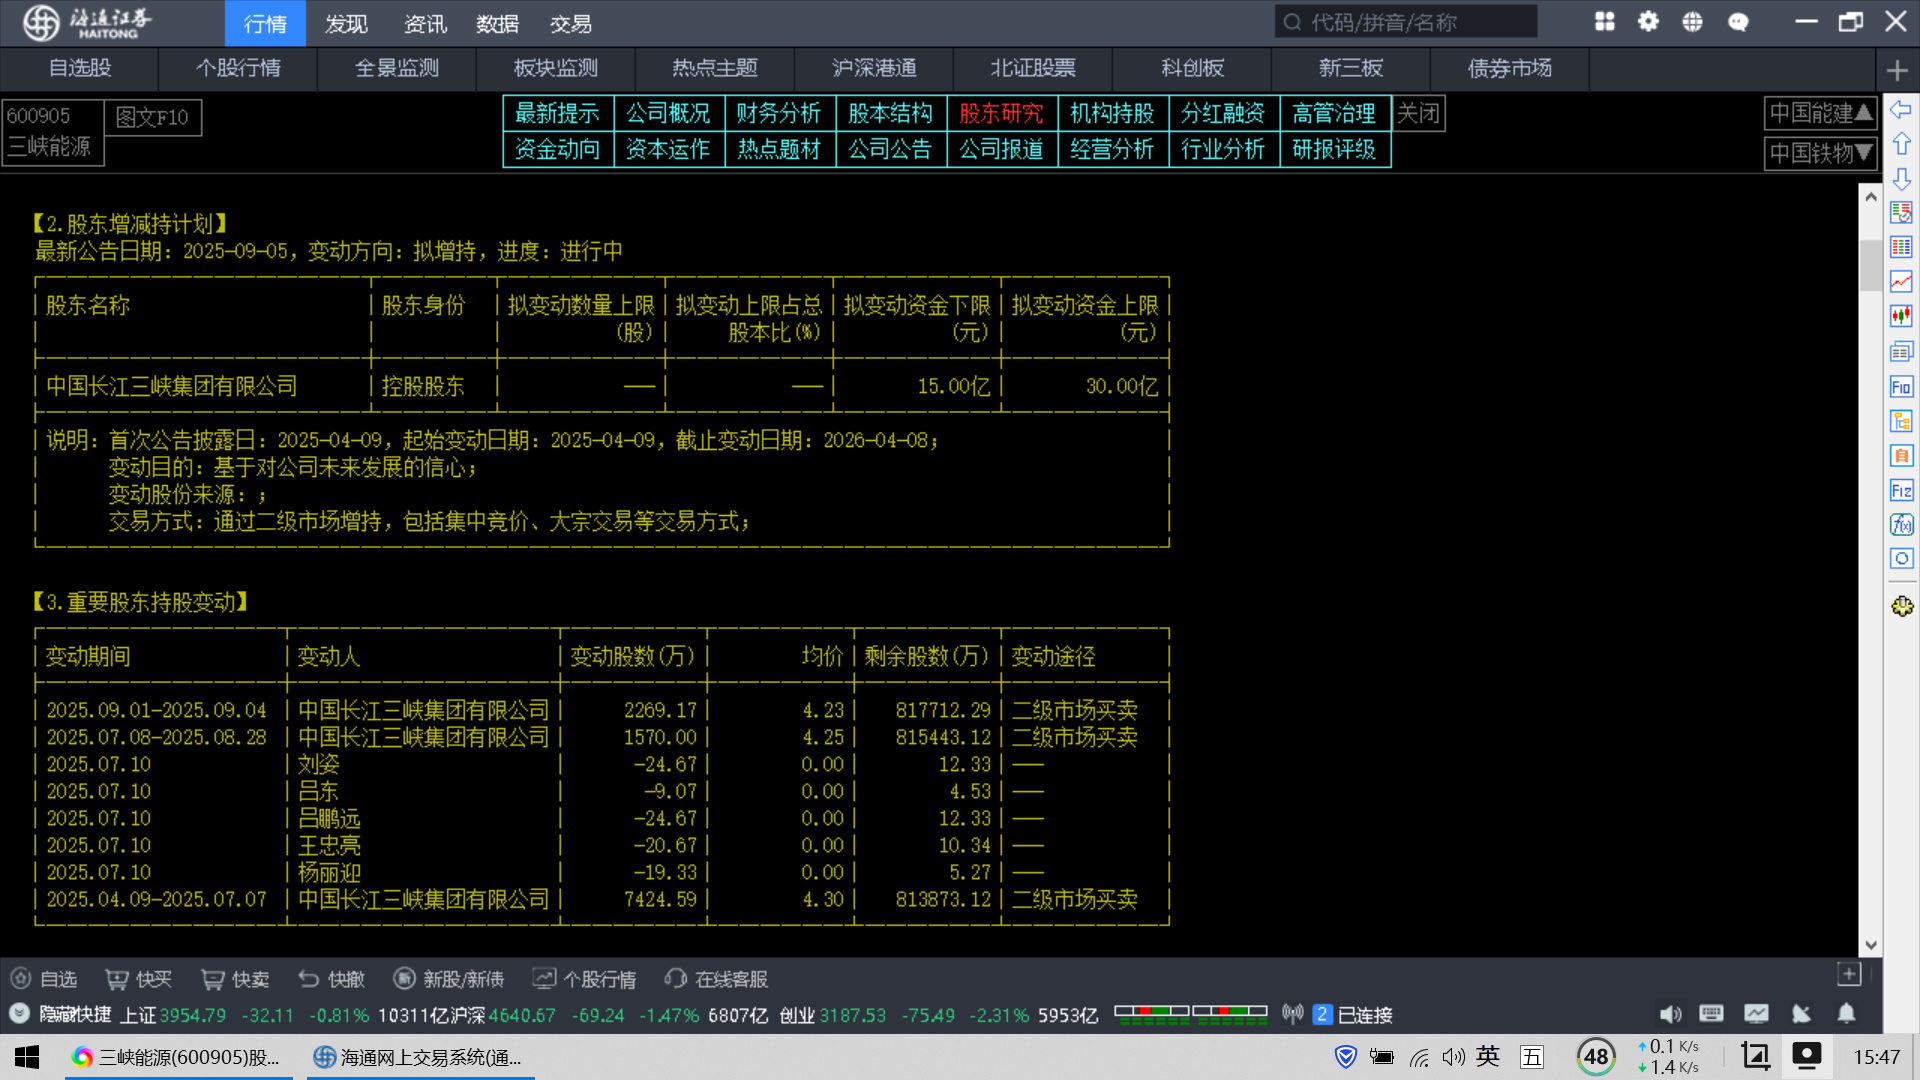Open the f(x) formula icon

pyautogui.click(x=1901, y=525)
